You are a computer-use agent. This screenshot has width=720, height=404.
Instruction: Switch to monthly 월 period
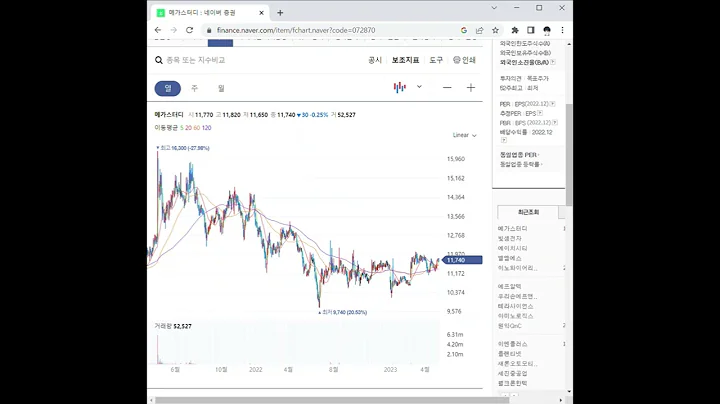[221, 88]
